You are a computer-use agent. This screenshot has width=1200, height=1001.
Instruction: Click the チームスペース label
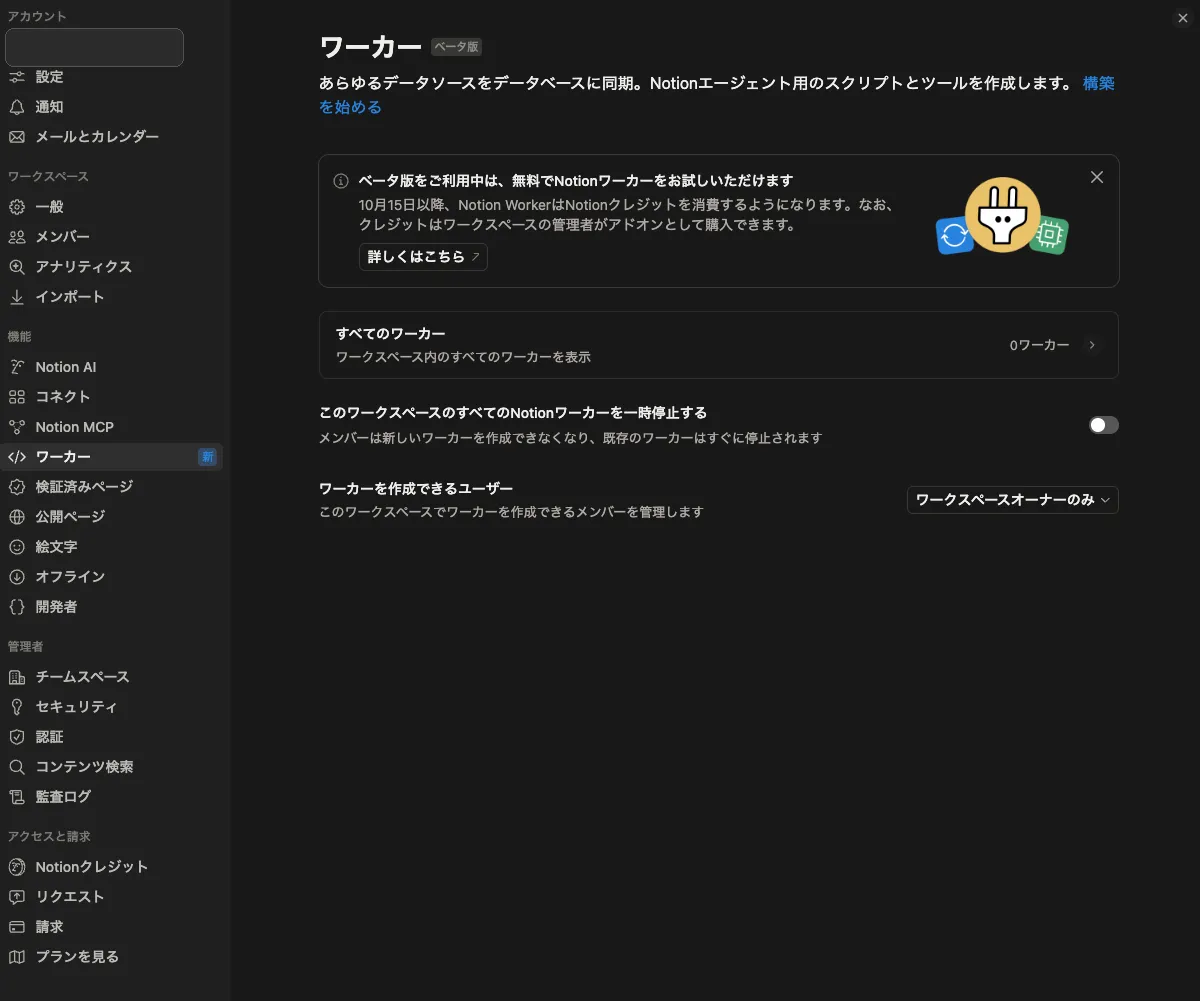click(x=83, y=677)
